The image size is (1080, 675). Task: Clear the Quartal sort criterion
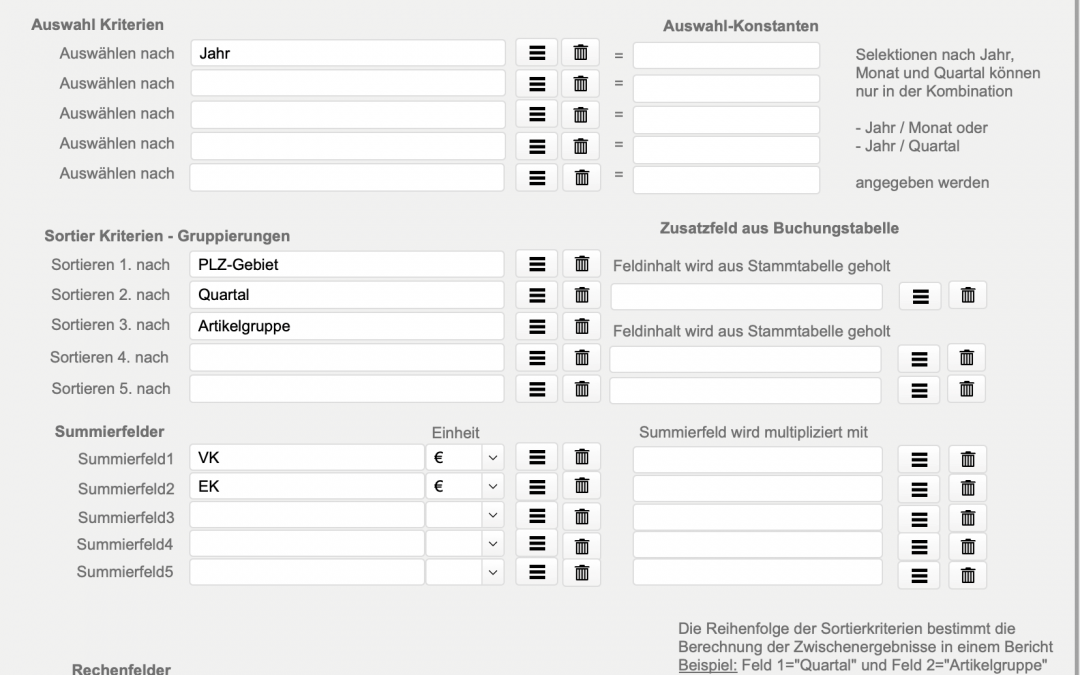point(581,296)
